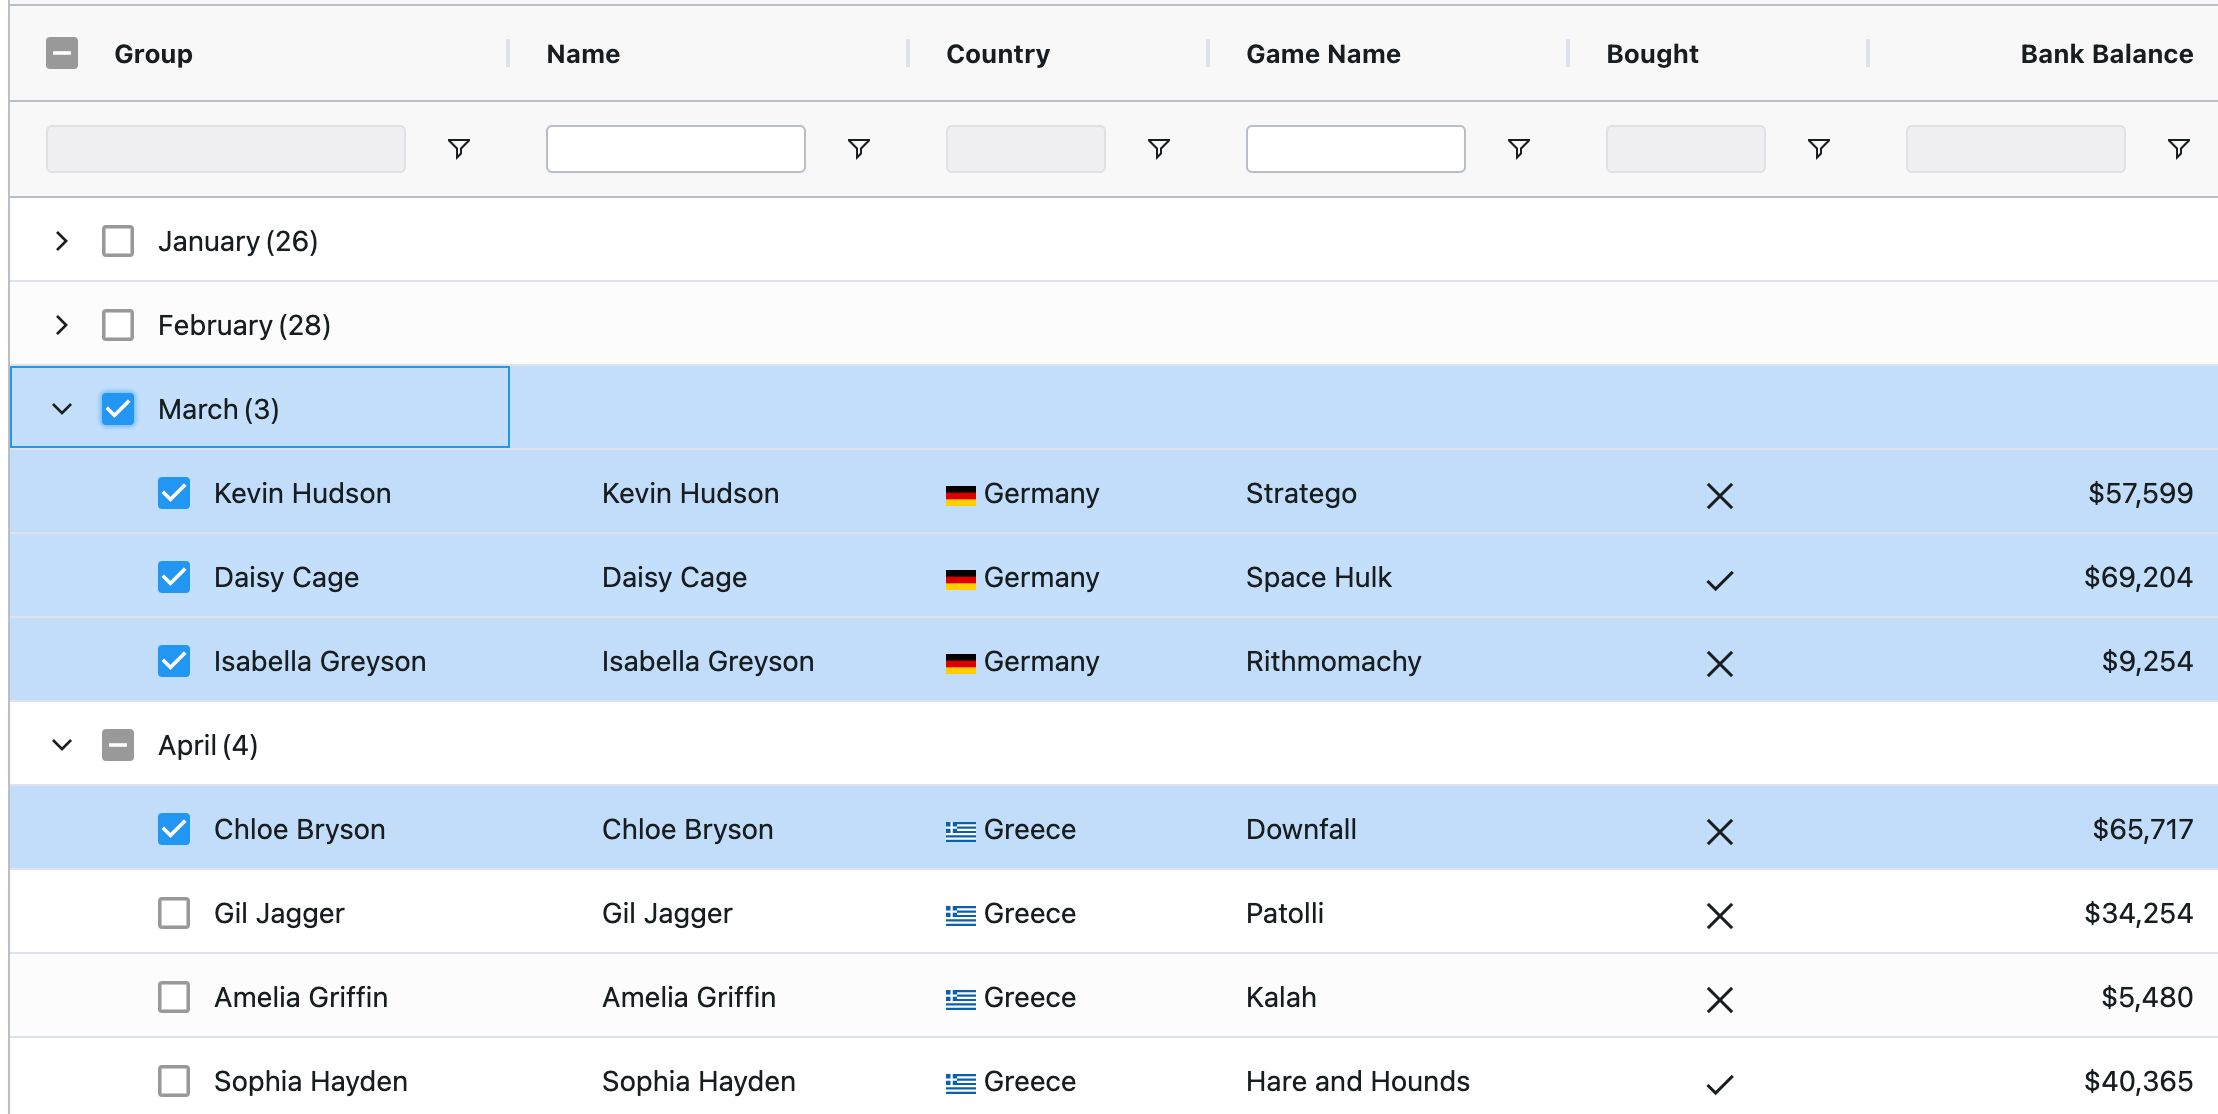Sort by Country column header
The width and height of the screenshot is (2218, 1114).
997,54
